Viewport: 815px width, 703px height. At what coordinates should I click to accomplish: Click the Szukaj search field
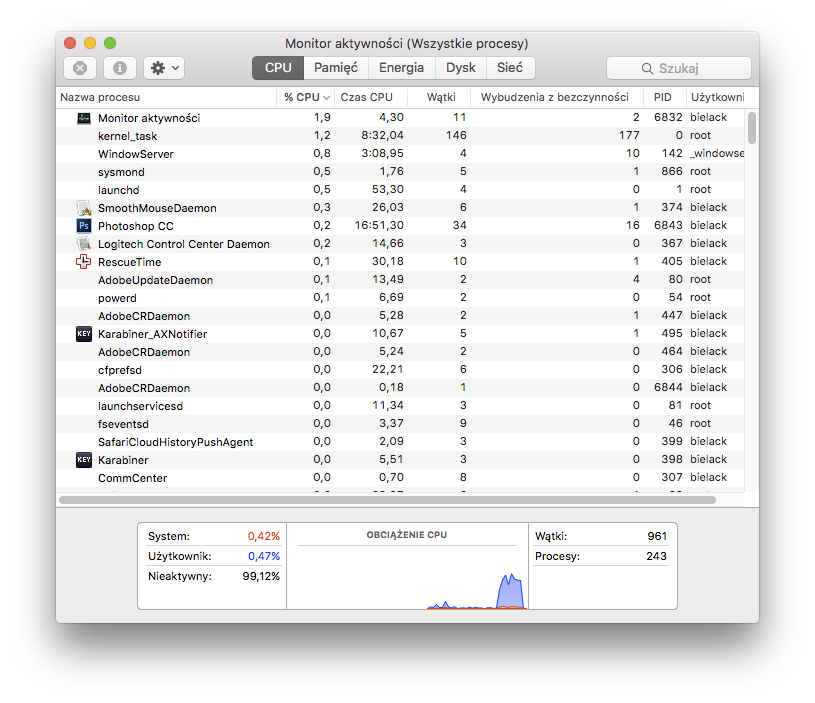pos(679,68)
